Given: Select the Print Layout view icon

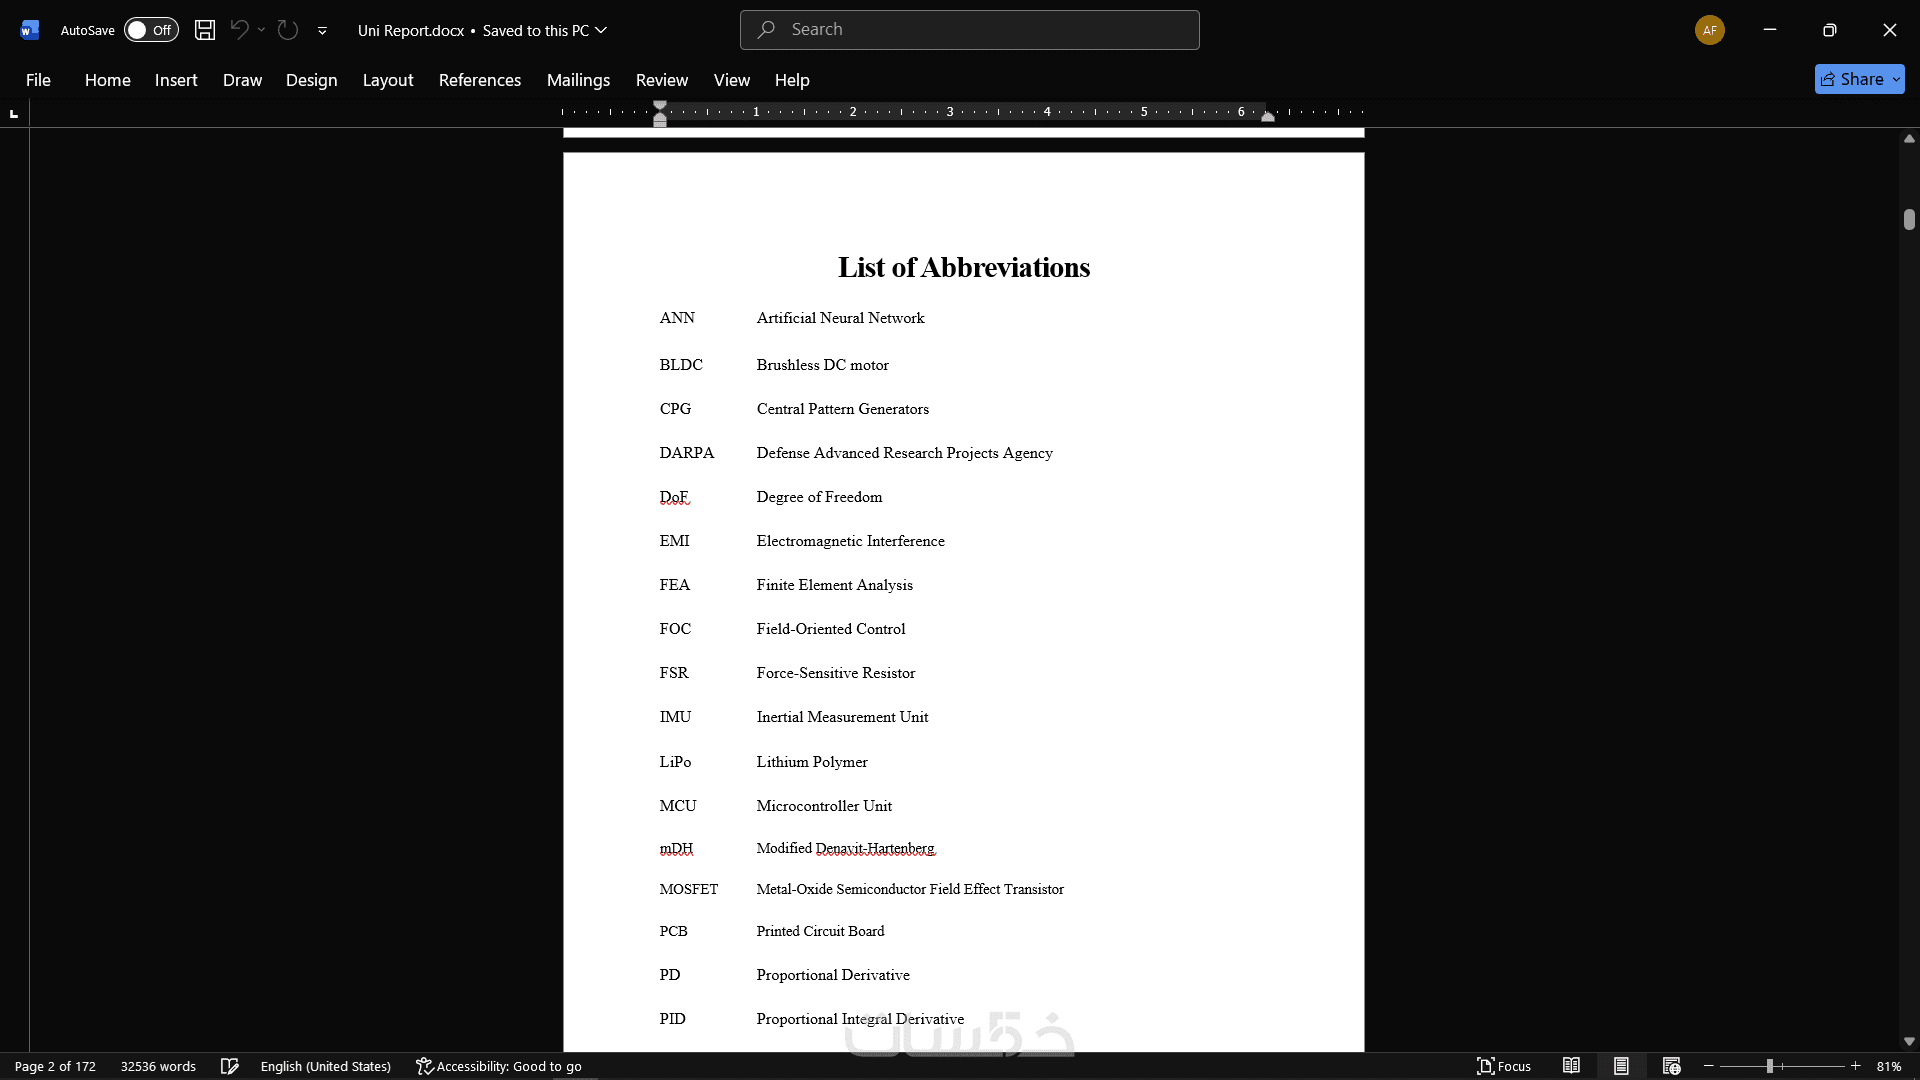Looking at the screenshot, I should (1621, 1066).
